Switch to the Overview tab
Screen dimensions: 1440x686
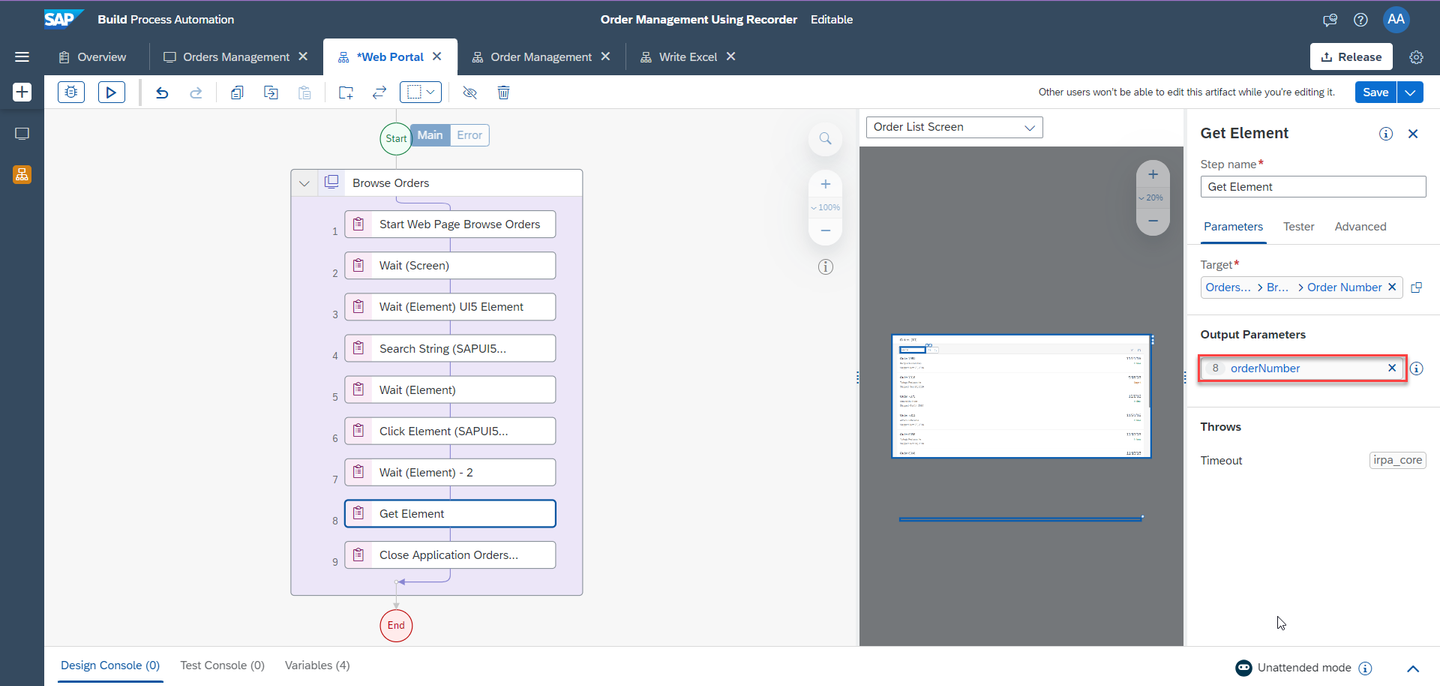pos(92,57)
